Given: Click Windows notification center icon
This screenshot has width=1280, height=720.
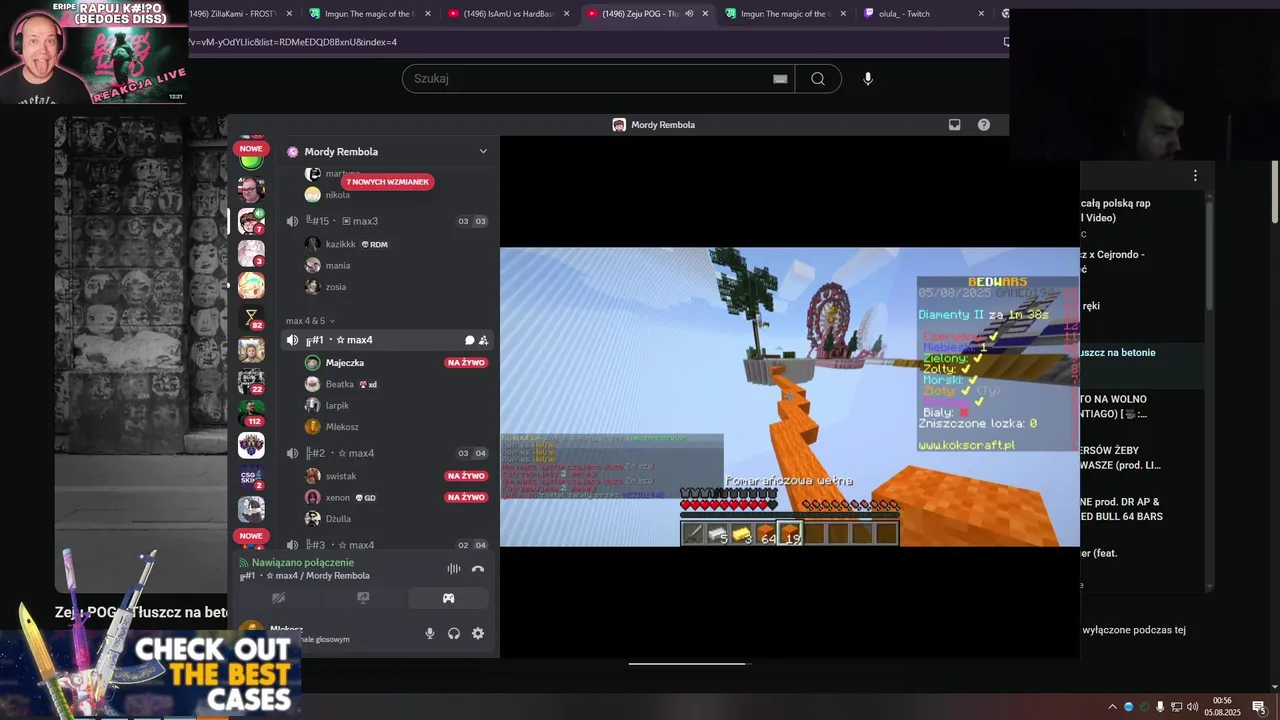Looking at the screenshot, I should [1259, 707].
